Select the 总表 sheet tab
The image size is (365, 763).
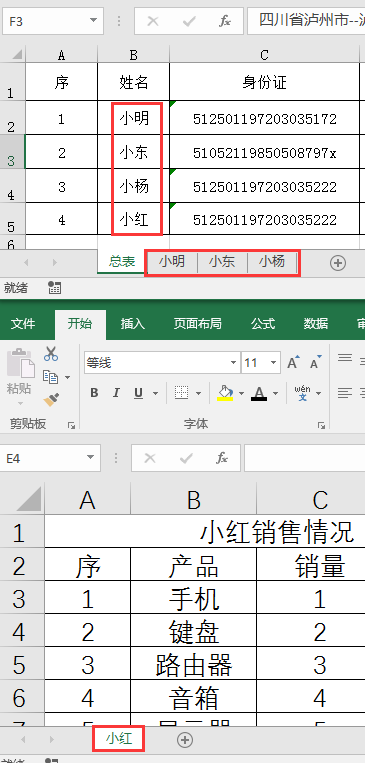click(x=122, y=262)
